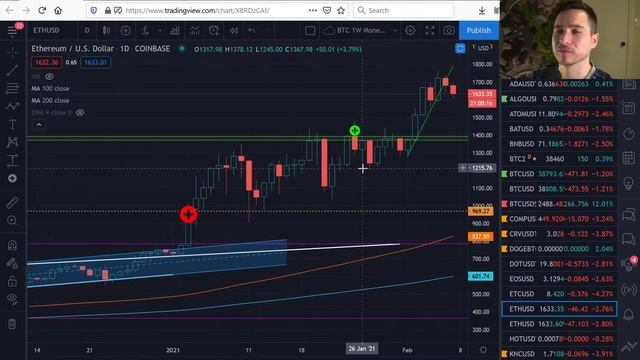Change the USD price scale currency
This screenshot has height=360, width=640.
483,48
